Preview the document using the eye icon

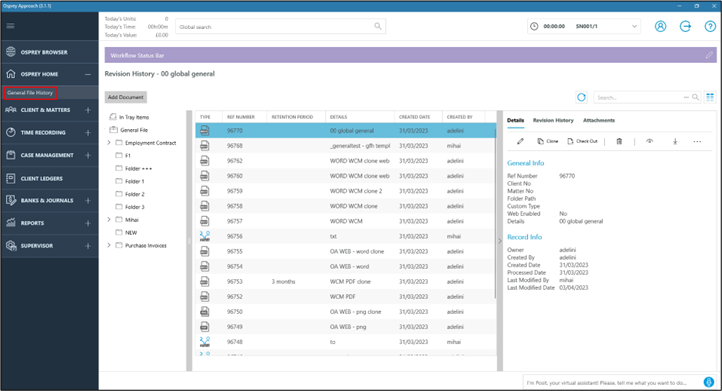649,141
